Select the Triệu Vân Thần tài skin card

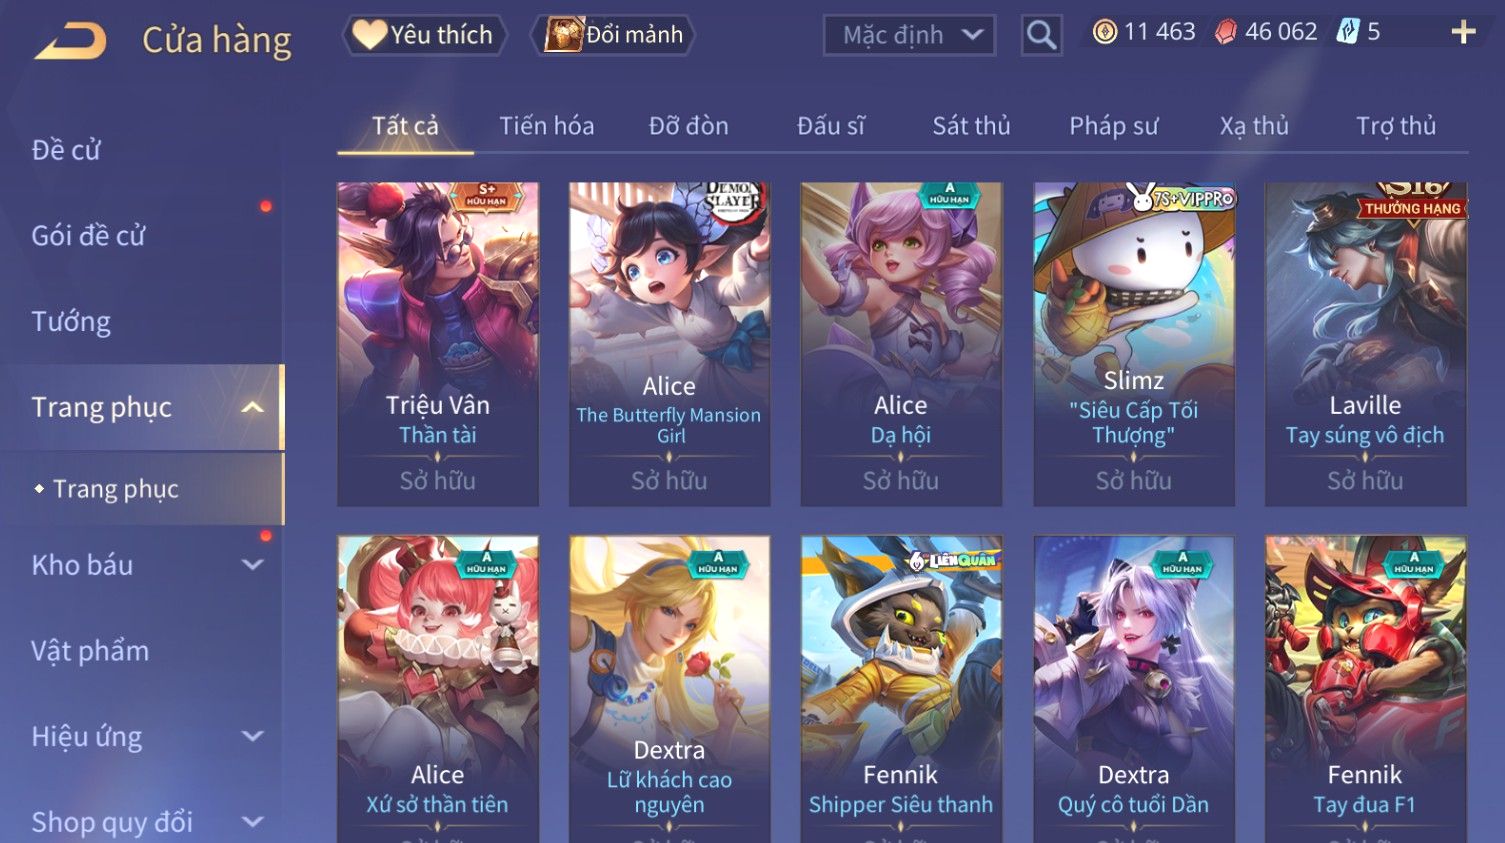(438, 344)
